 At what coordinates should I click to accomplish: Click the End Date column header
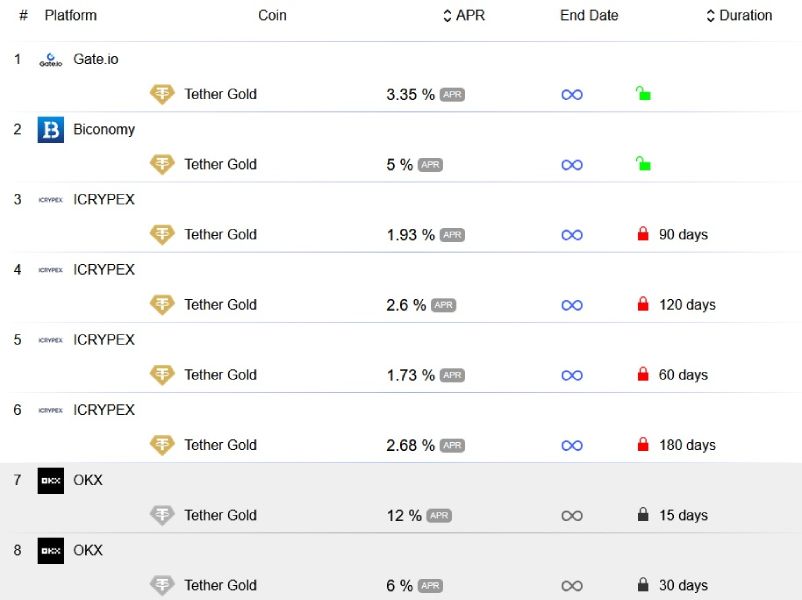pos(589,15)
